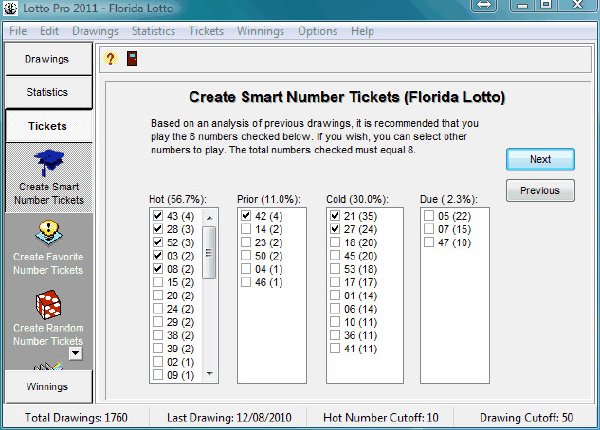Check cold number 45 (20)
Viewport: 600px width, 430px height.
pyautogui.click(x=335, y=256)
